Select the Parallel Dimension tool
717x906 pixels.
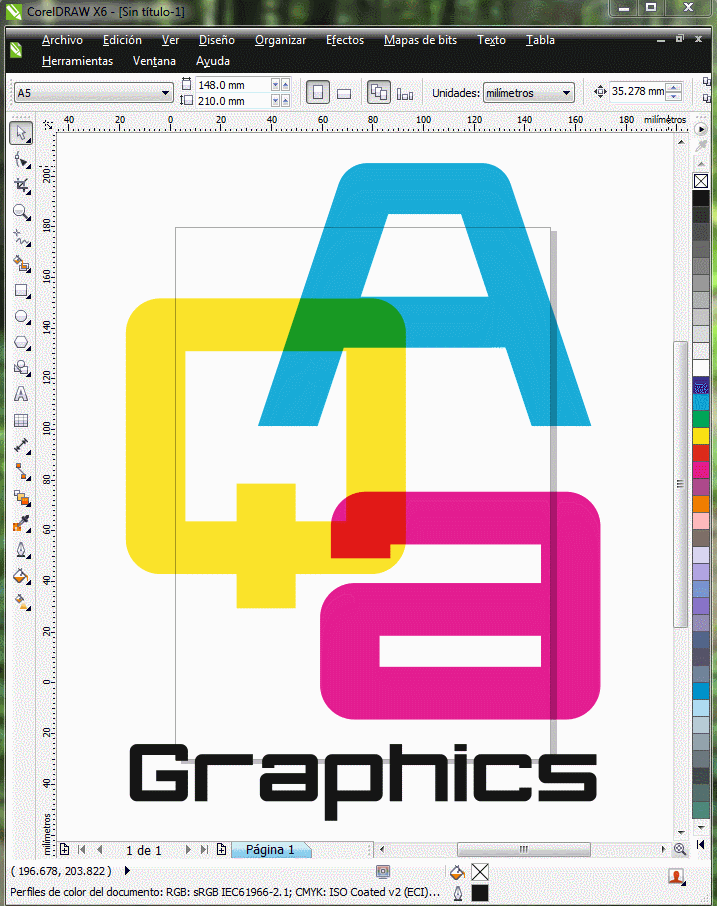point(21,446)
